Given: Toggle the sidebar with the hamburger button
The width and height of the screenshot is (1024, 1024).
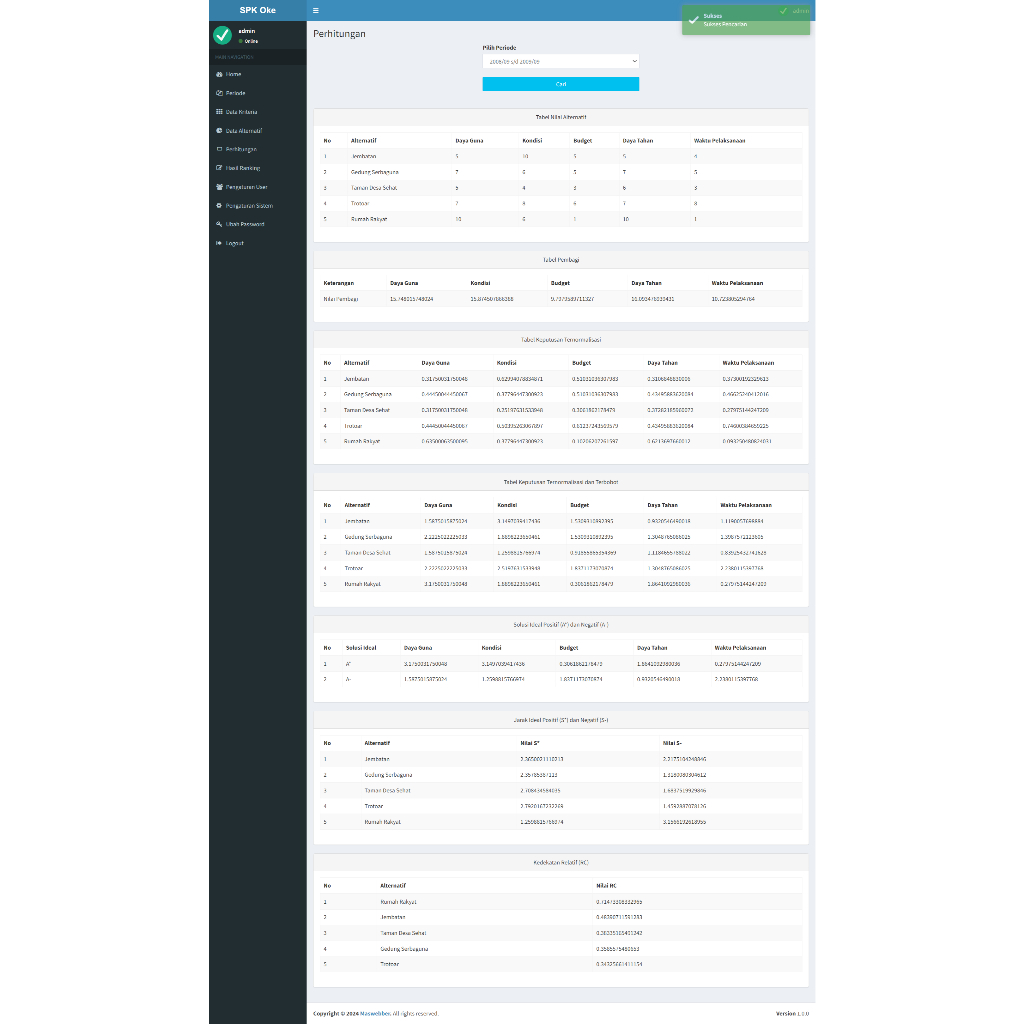Looking at the screenshot, I should (x=316, y=10).
